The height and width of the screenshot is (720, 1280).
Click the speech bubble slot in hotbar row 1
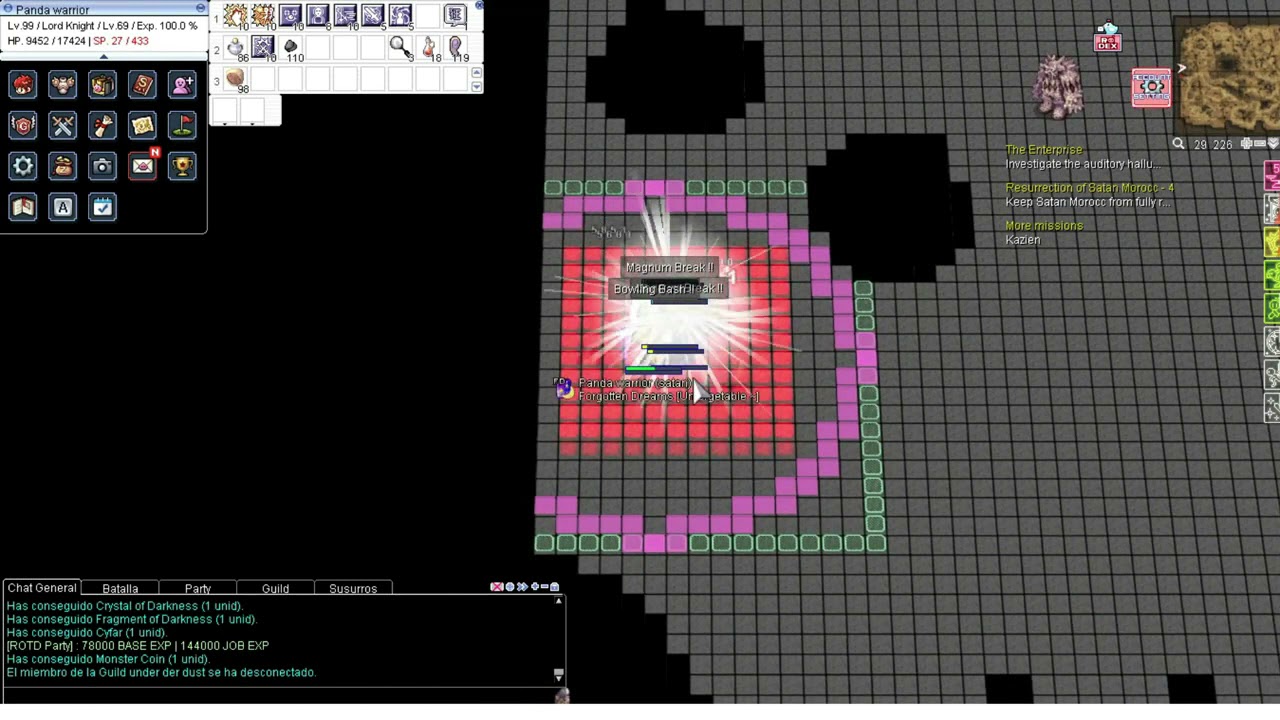(455, 16)
